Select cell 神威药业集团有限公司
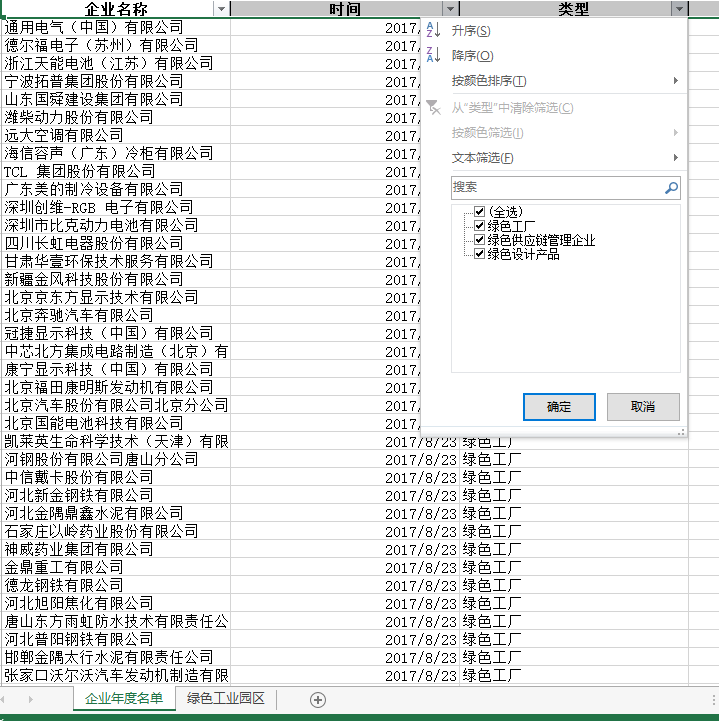The width and height of the screenshot is (719, 721). click(116, 549)
